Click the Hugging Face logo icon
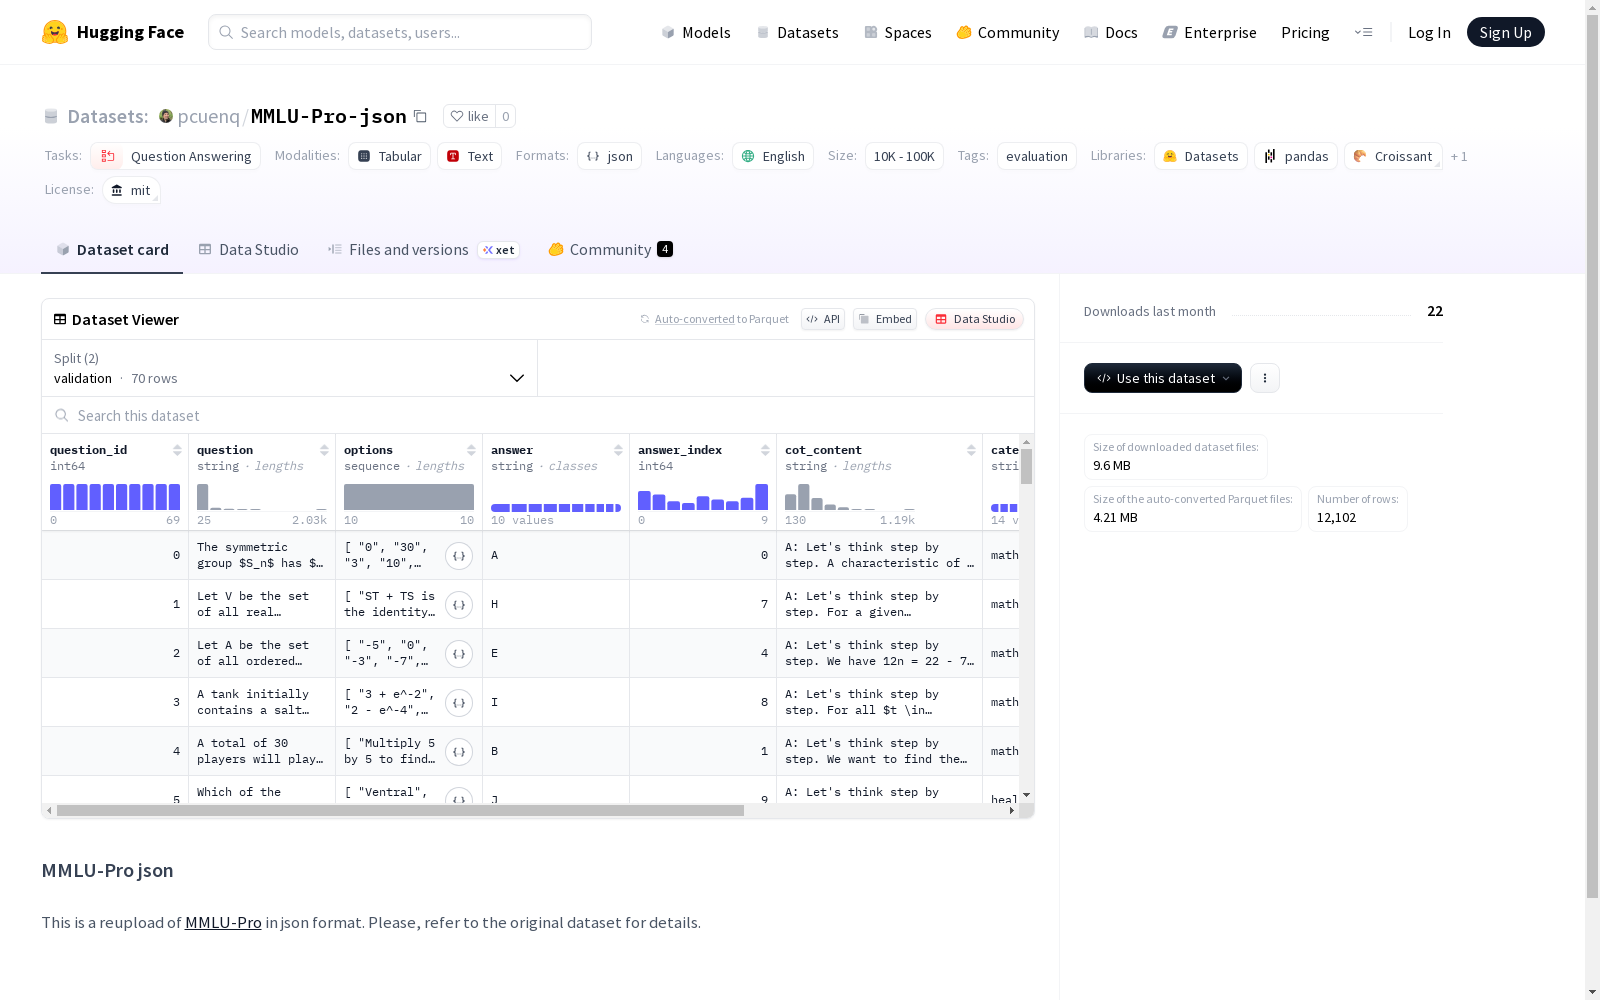 click(55, 32)
